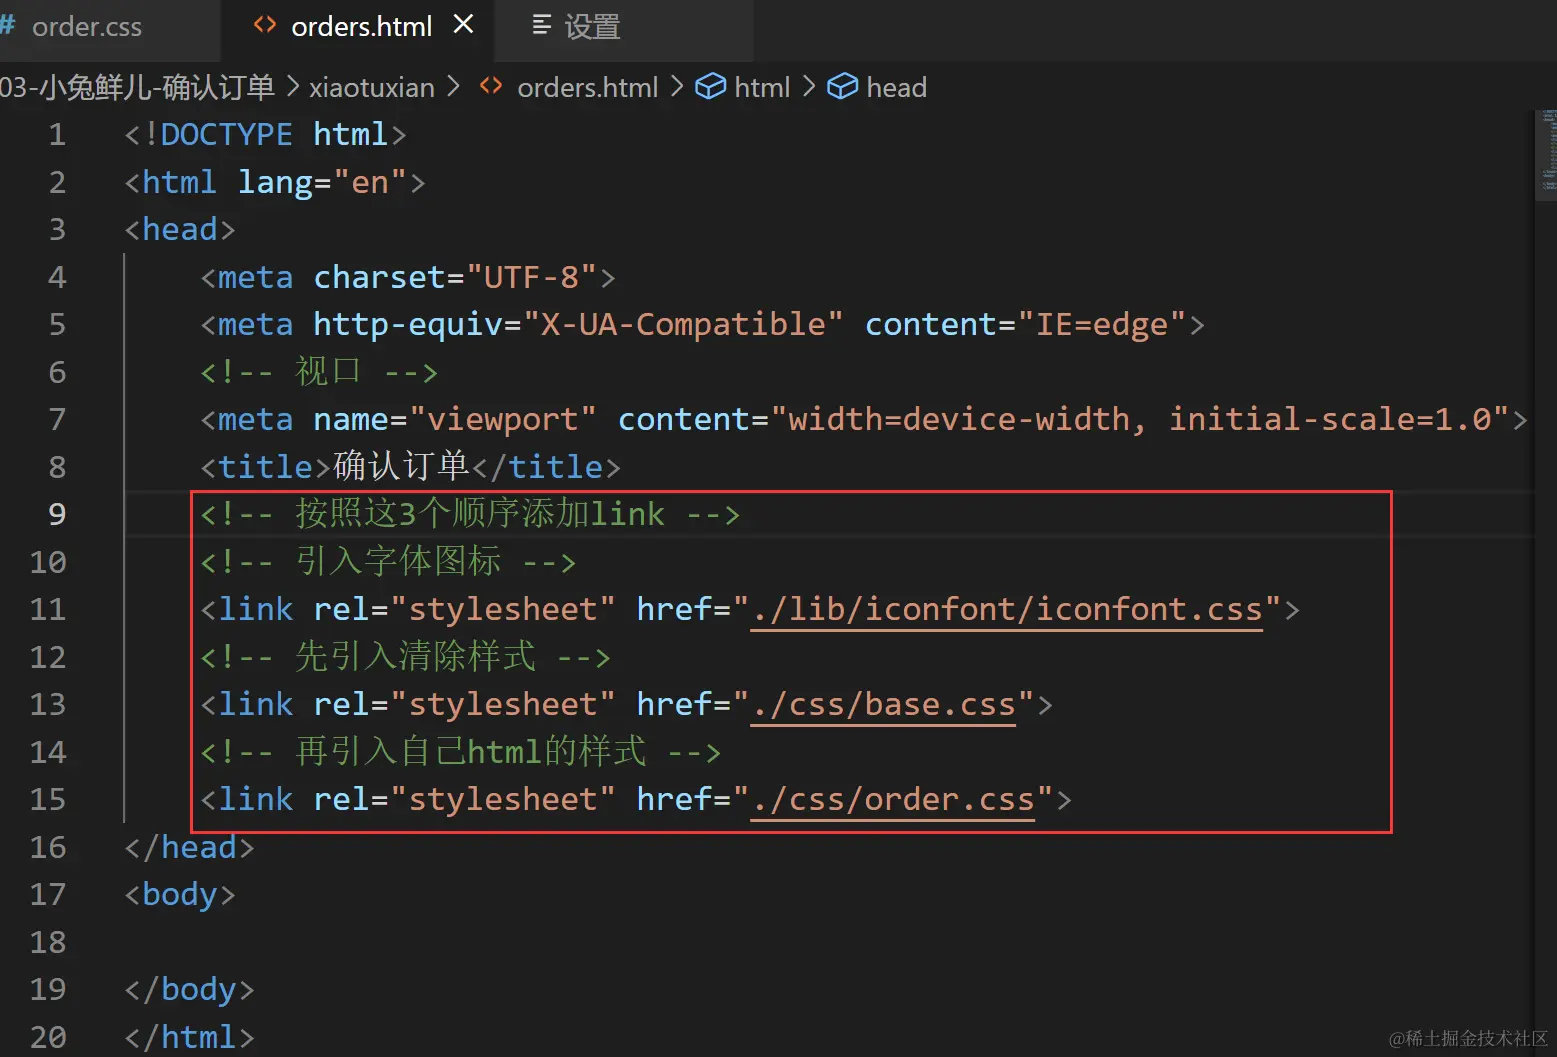This screenshot has width=1557, height=1057.
Task: Click the closing html tag
Action: 190,1037
